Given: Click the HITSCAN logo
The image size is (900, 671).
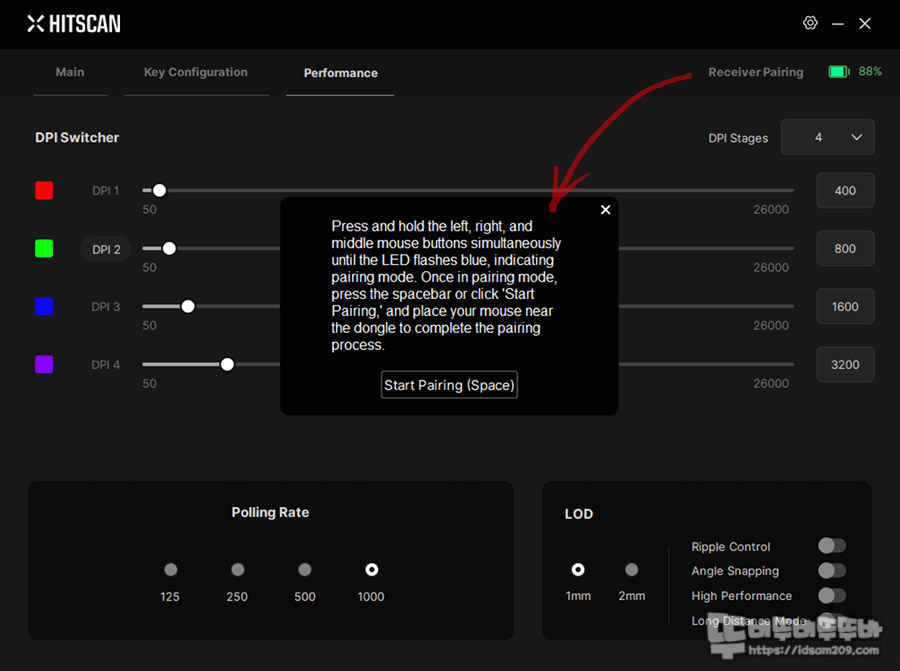Looking at the screenshot, I should pyautogui.click(x=74, y=24).
